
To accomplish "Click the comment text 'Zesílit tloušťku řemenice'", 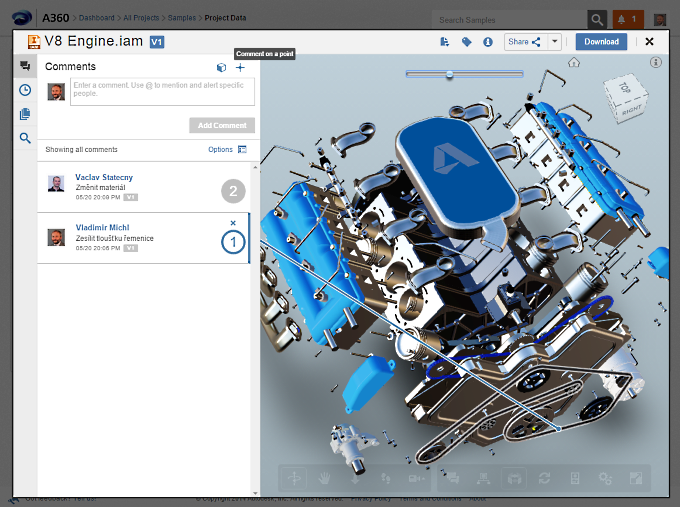I will click(x=114, y=238).
